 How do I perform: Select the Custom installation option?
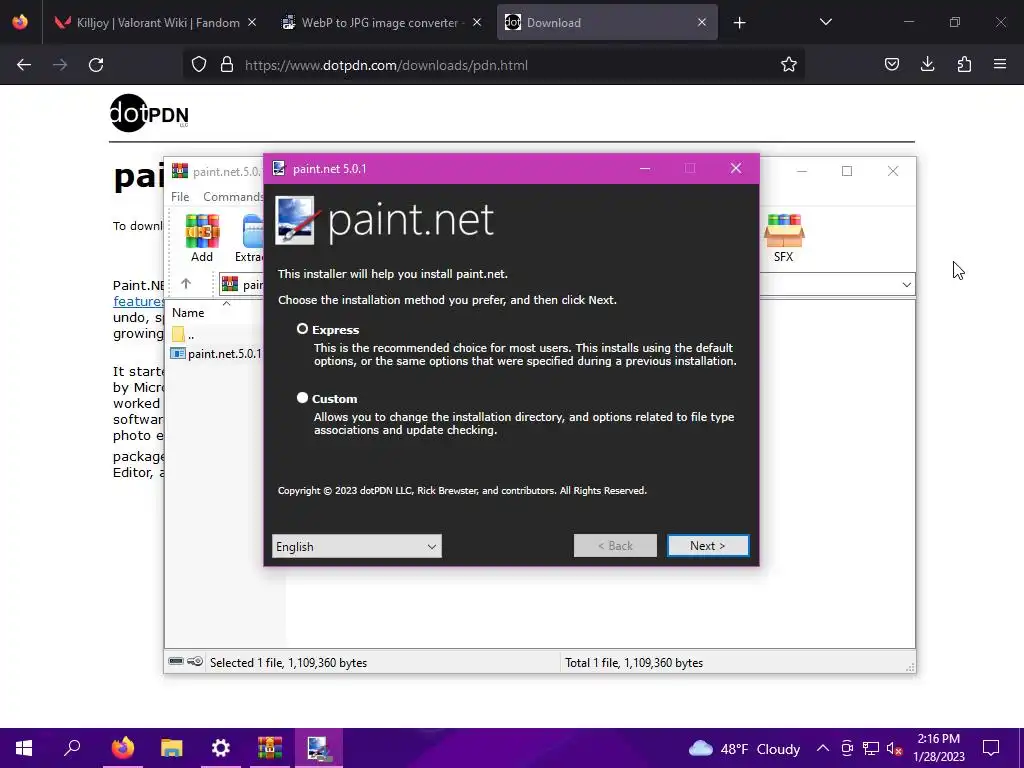point(302,398)
